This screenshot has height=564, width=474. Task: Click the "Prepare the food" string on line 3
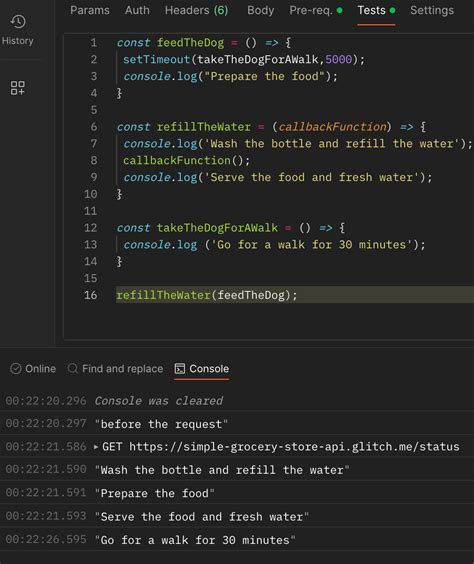point(264,76)
